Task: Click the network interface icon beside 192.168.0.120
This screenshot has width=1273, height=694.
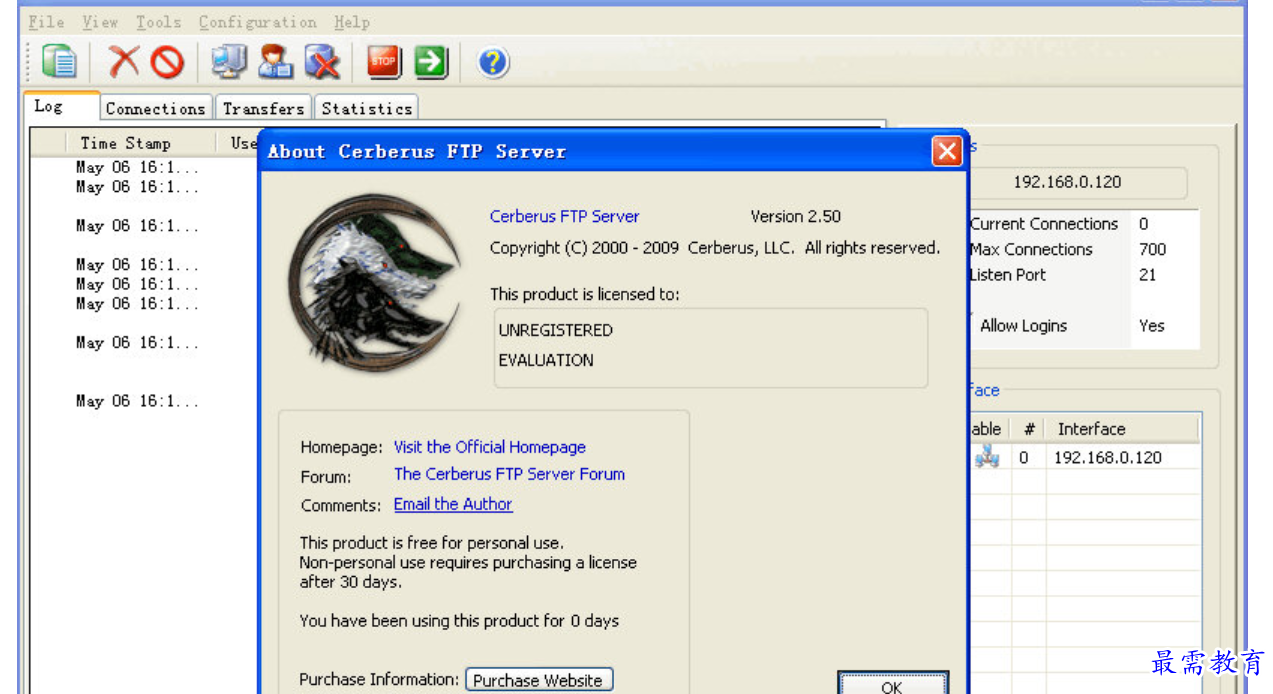Action: click(987, 457)
